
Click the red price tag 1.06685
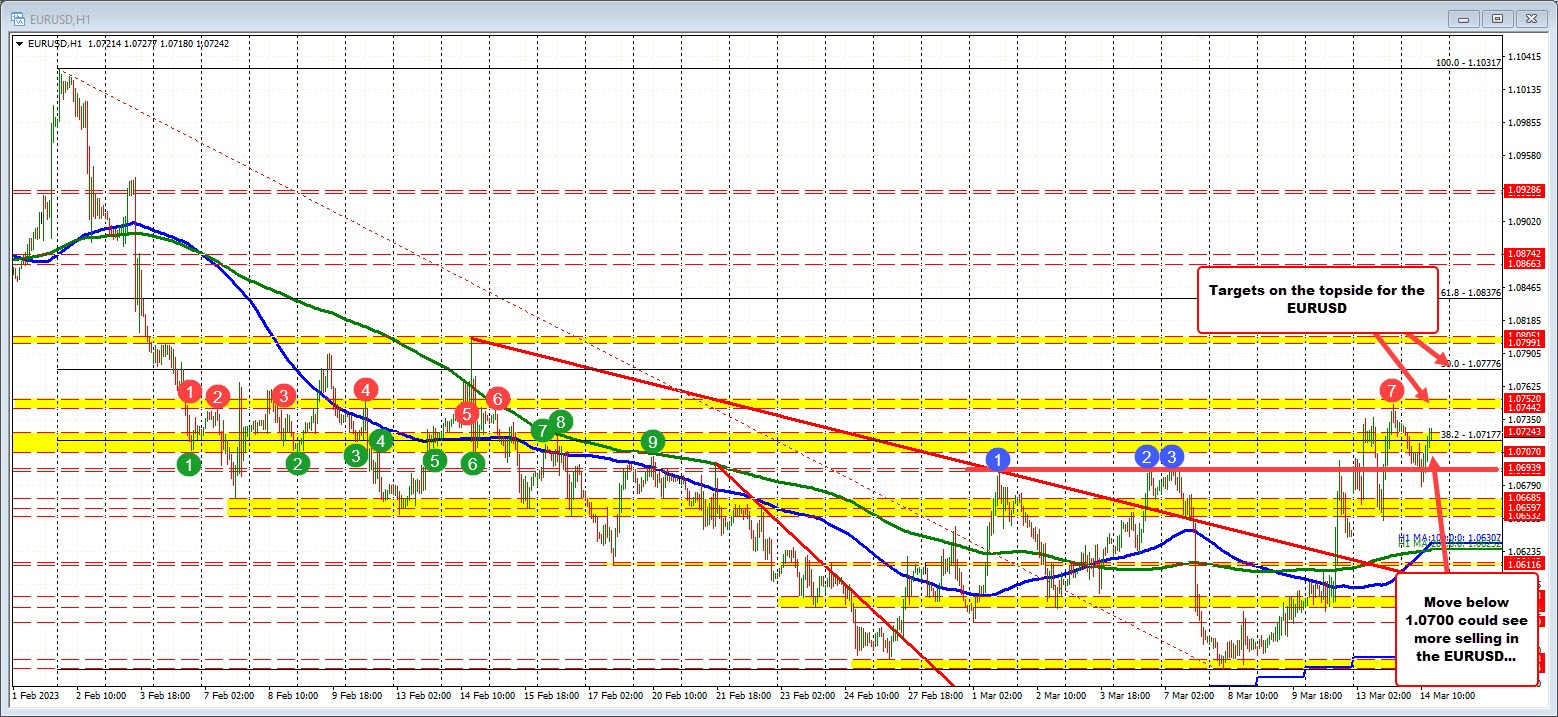(1526, 497)
